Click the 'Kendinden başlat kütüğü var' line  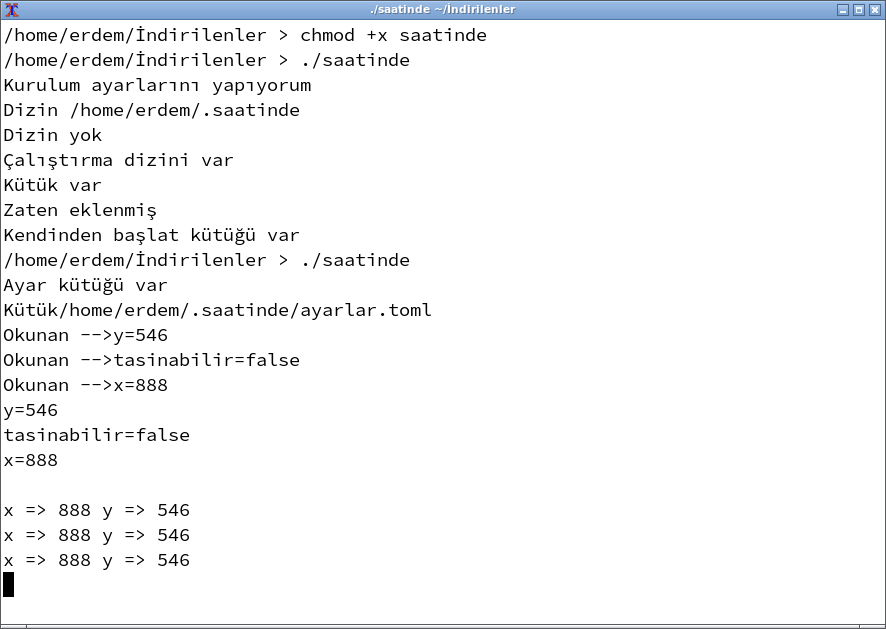151,236
